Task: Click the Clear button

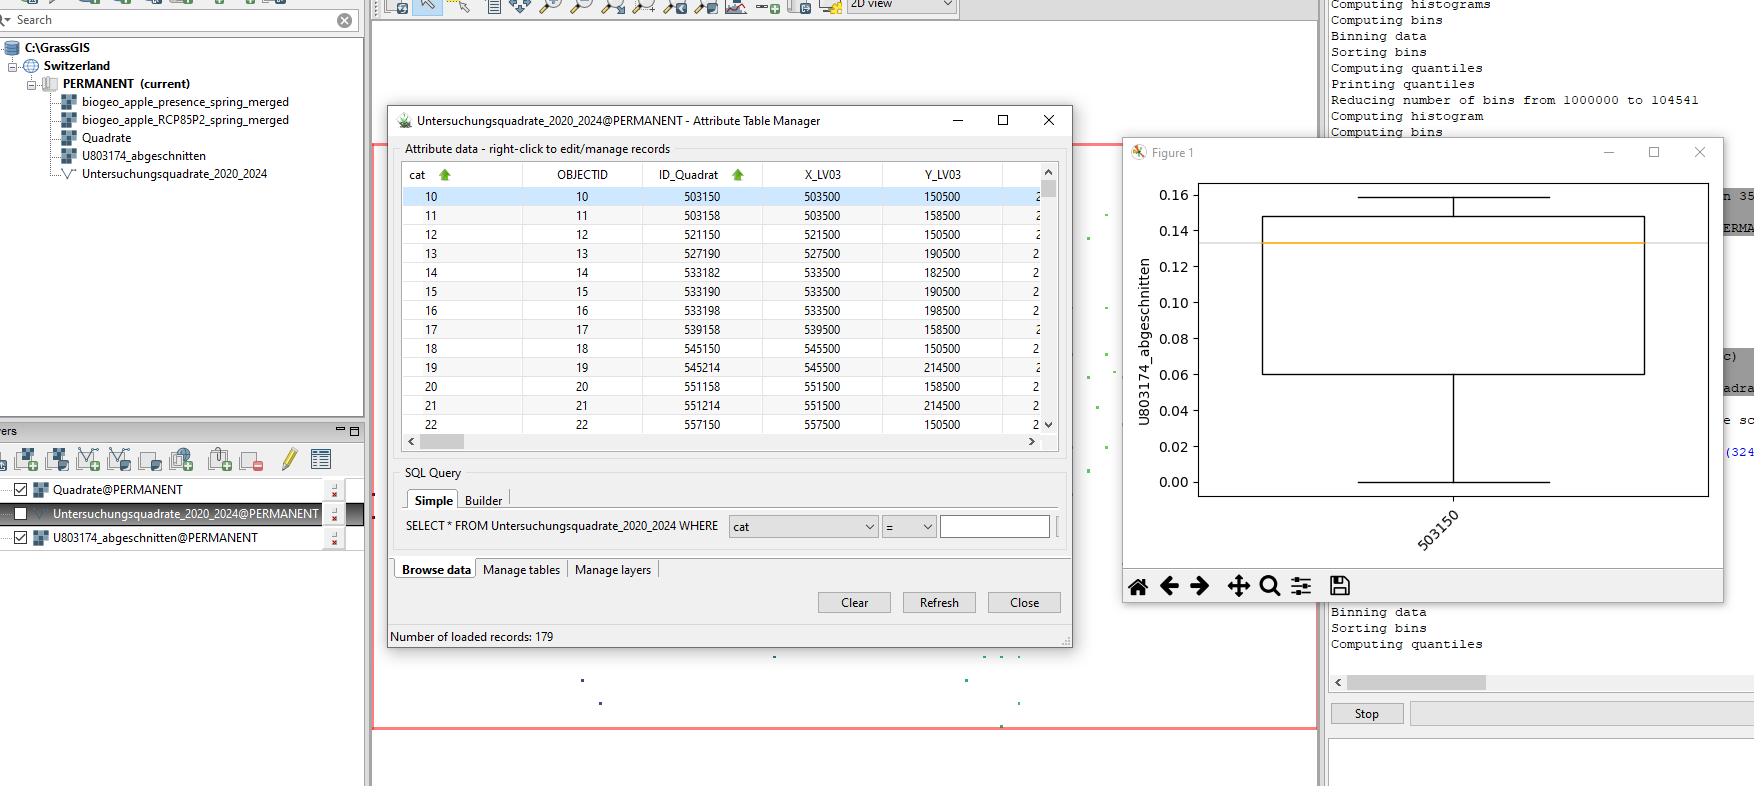Action: click(854, 603)
